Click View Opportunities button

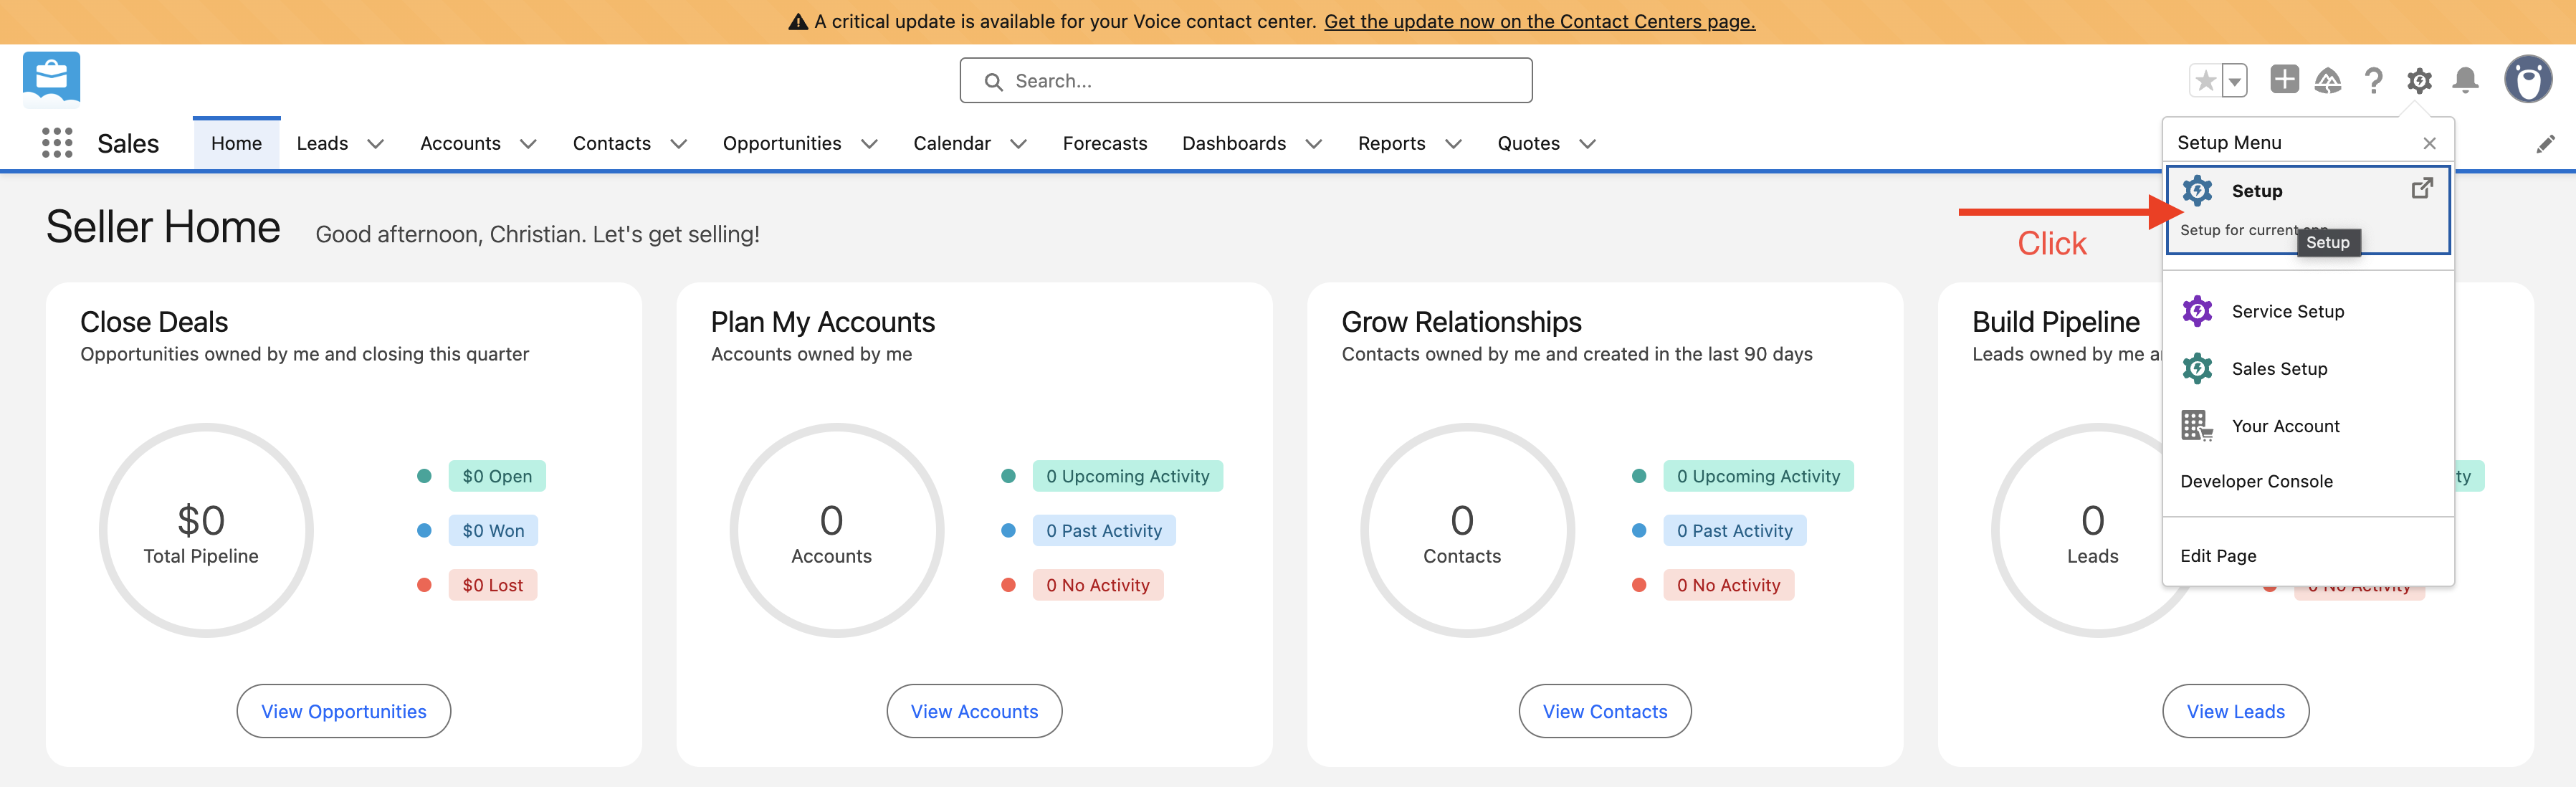coord(344,711)
